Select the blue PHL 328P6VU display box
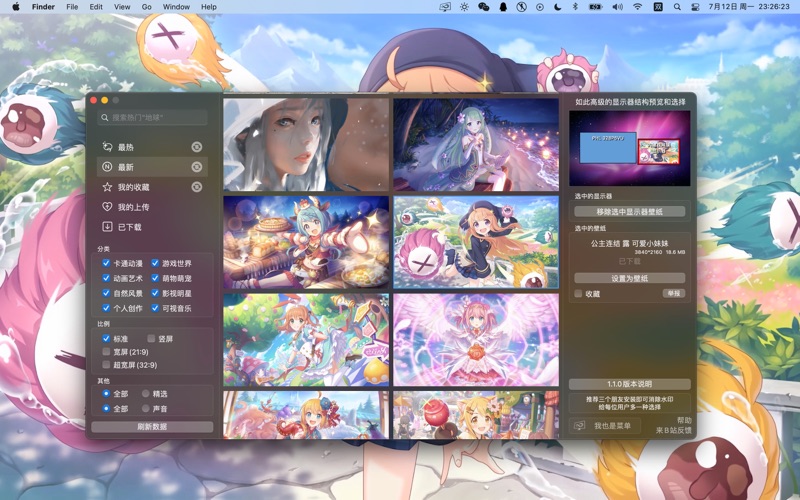Image resolution: width=800 pixels, height=500 pixels. tap(608, 148)
